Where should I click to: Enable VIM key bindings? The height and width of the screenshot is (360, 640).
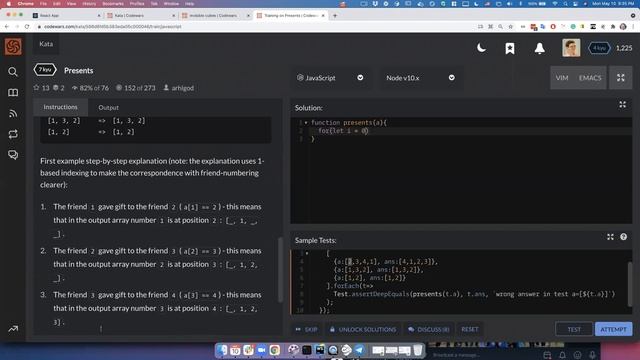pos(562,78)
